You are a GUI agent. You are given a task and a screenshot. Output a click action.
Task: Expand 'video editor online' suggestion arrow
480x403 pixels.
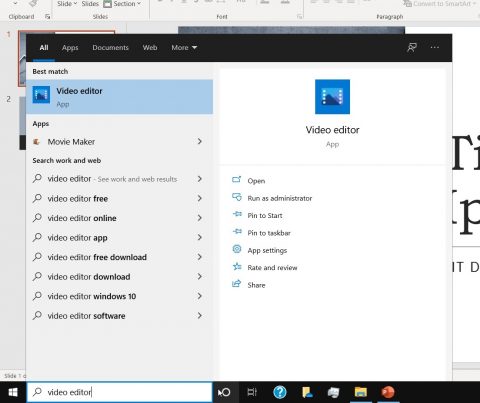(x=200, y=218)
